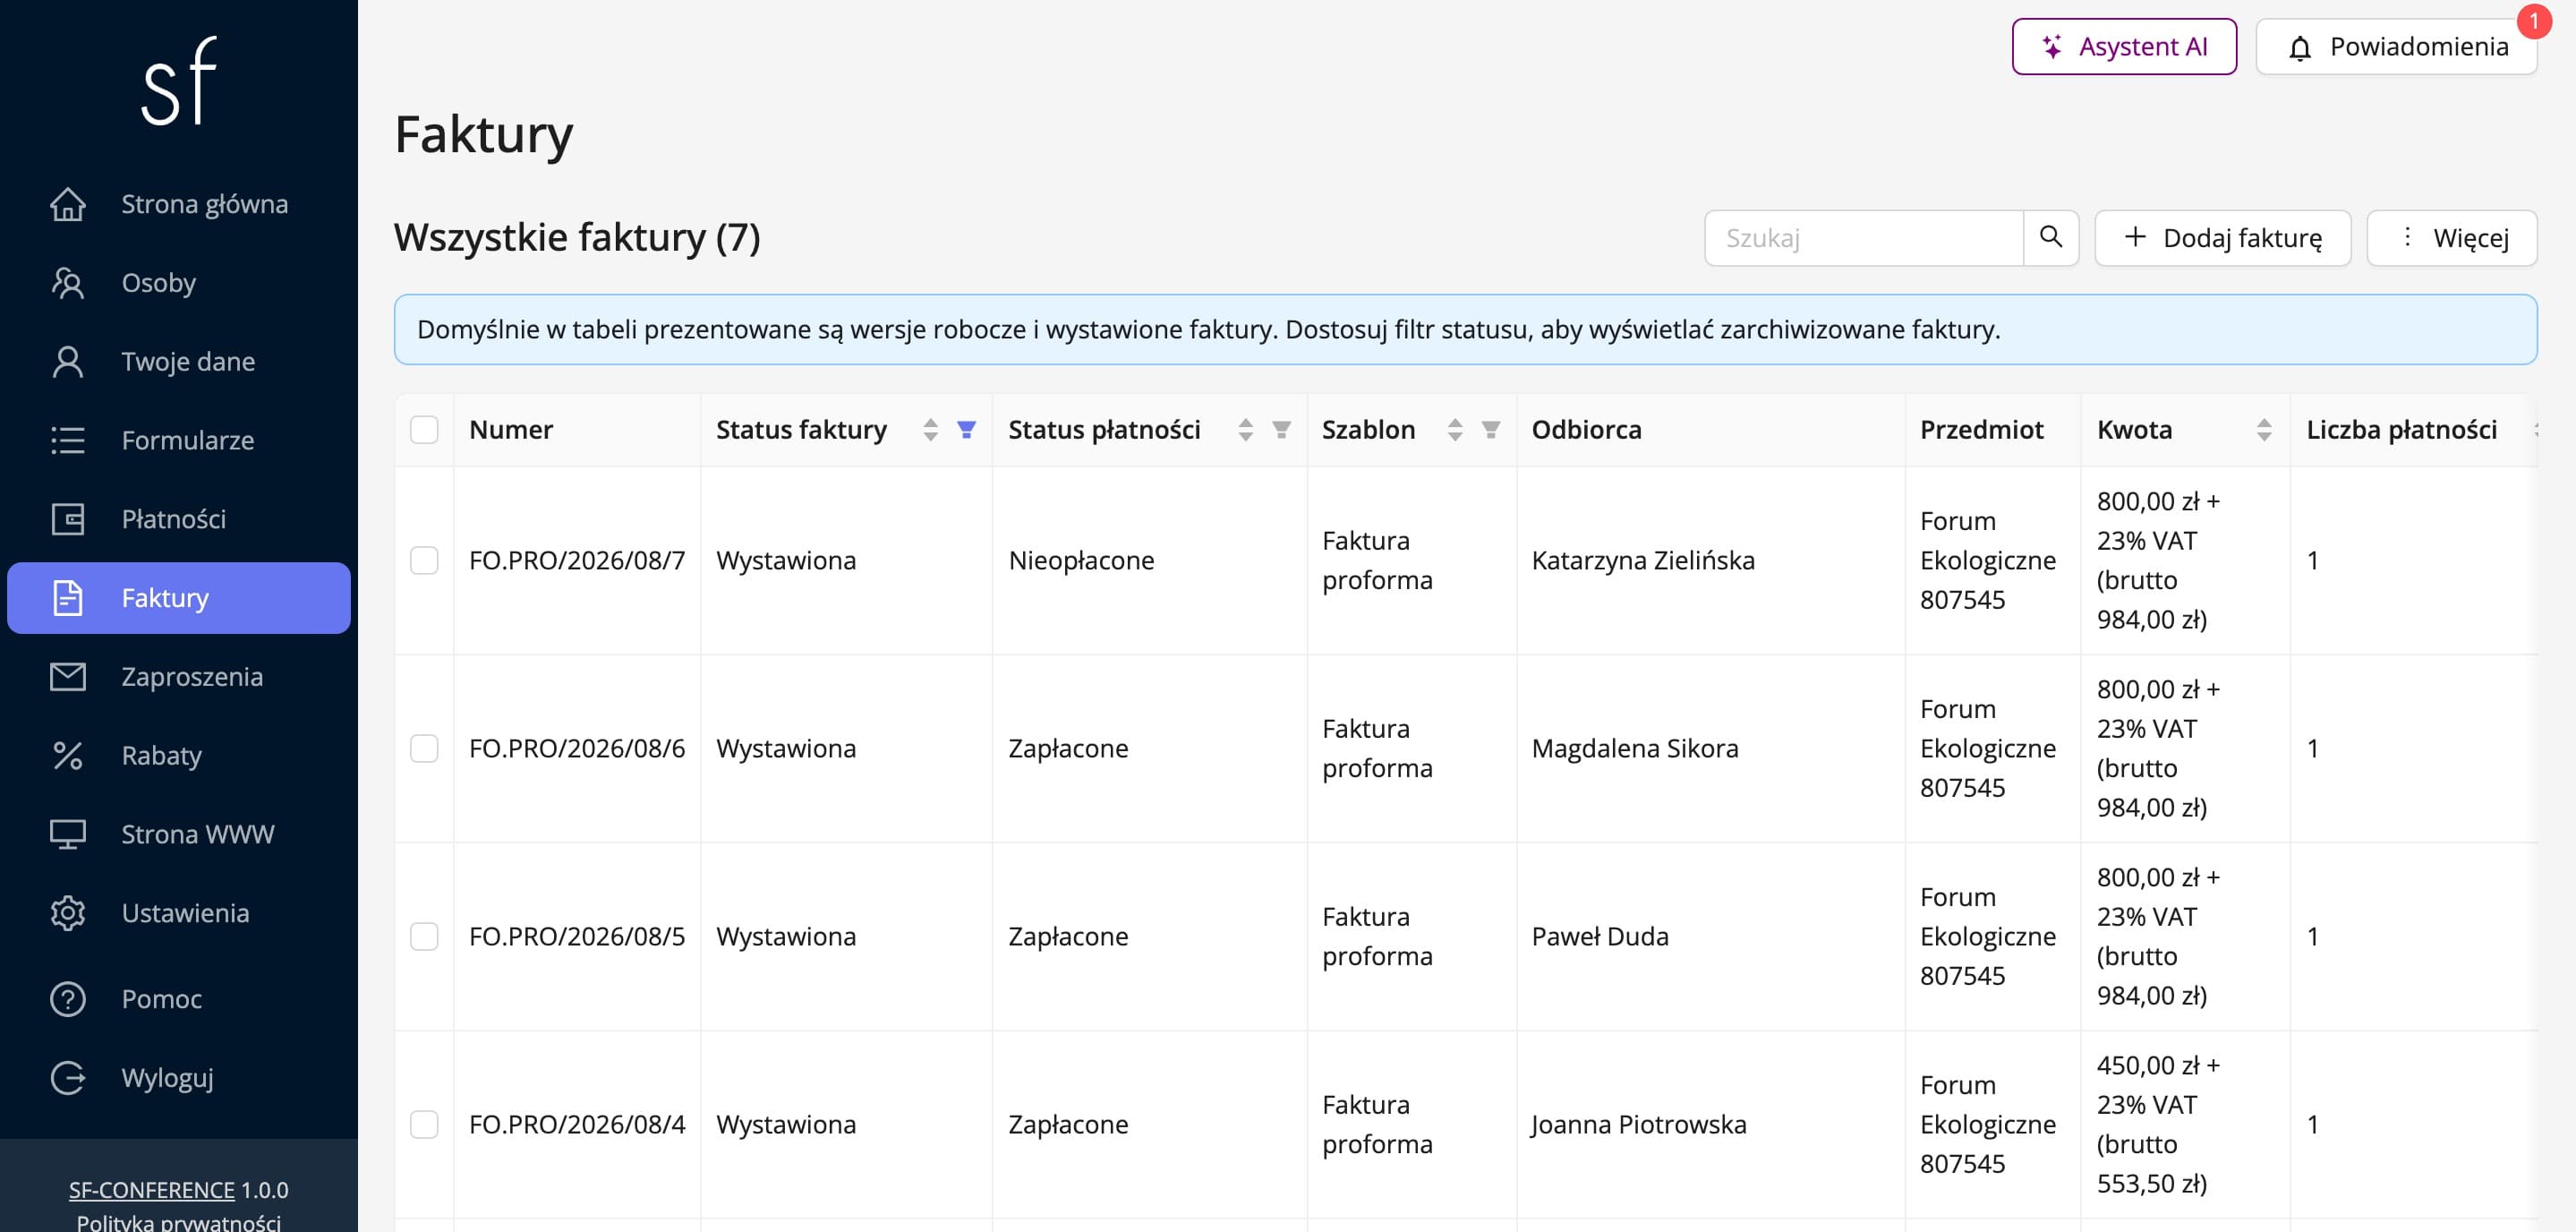This screenshot has height=1232, width=2576.
Task: Click the people icon next to Osoby
Action: 68,283
